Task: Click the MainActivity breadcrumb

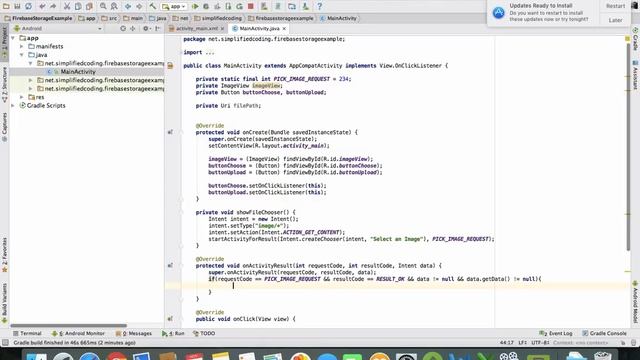Action: tap(338, 18)
